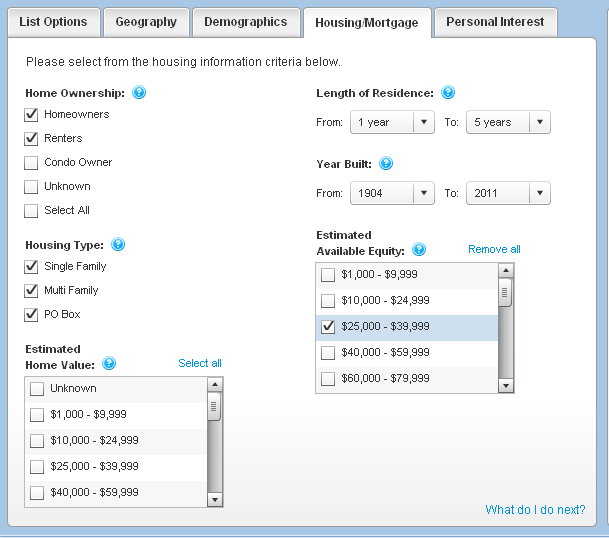Image resolution: width=609 pixels, height=538 pixels.
Task: Click the What do I do next link
Action: [535, 510]
